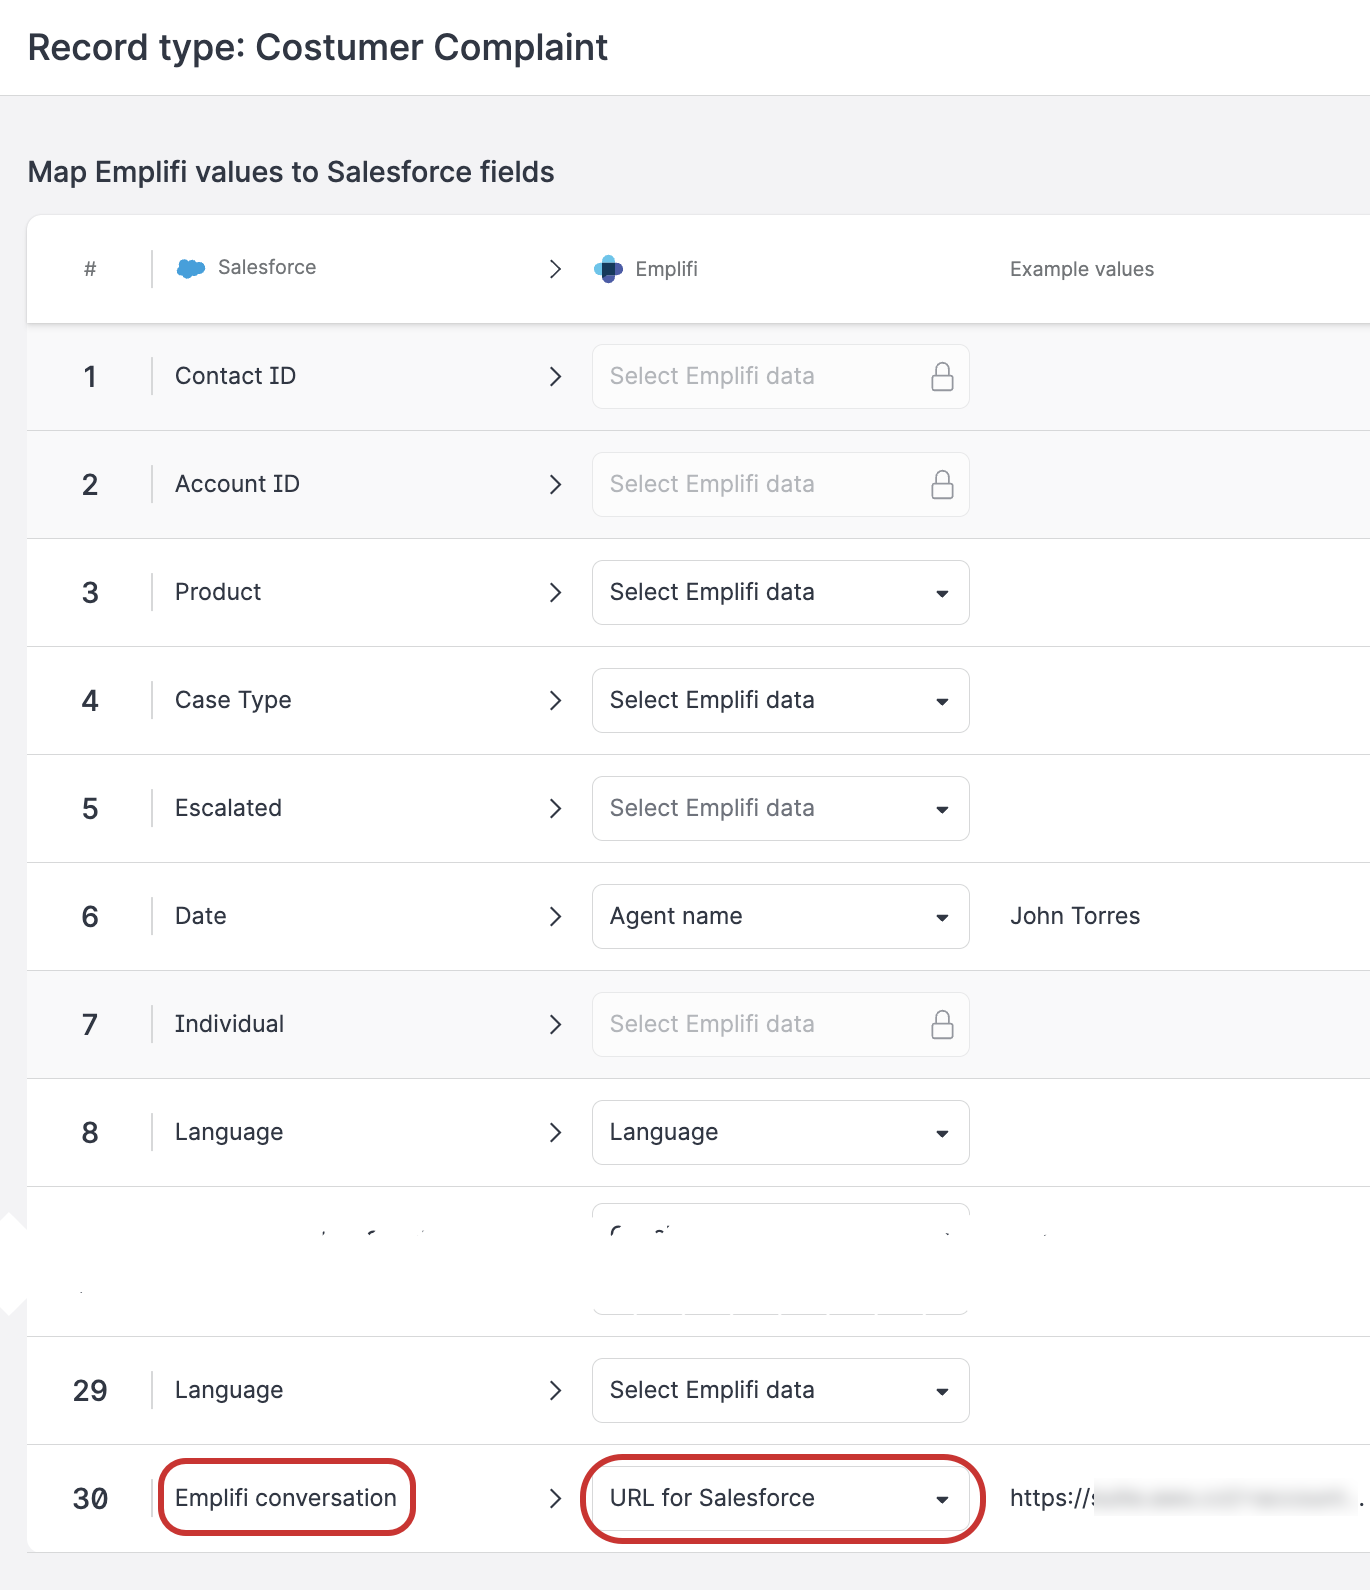Open the Emplifi data dropdown for Case Type
The height and width of the screenshot is (1590, 1370).
[x=780, y=701]
